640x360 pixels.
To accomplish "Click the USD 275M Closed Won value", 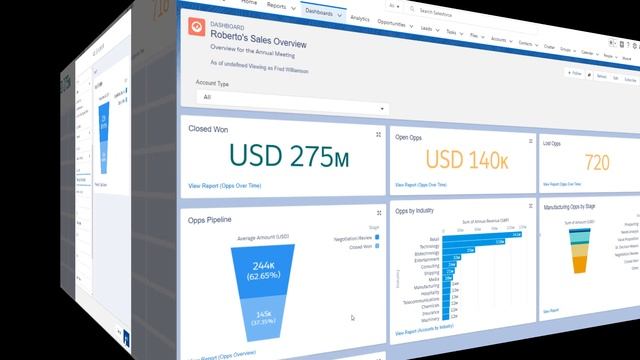I will coord(289,156).
